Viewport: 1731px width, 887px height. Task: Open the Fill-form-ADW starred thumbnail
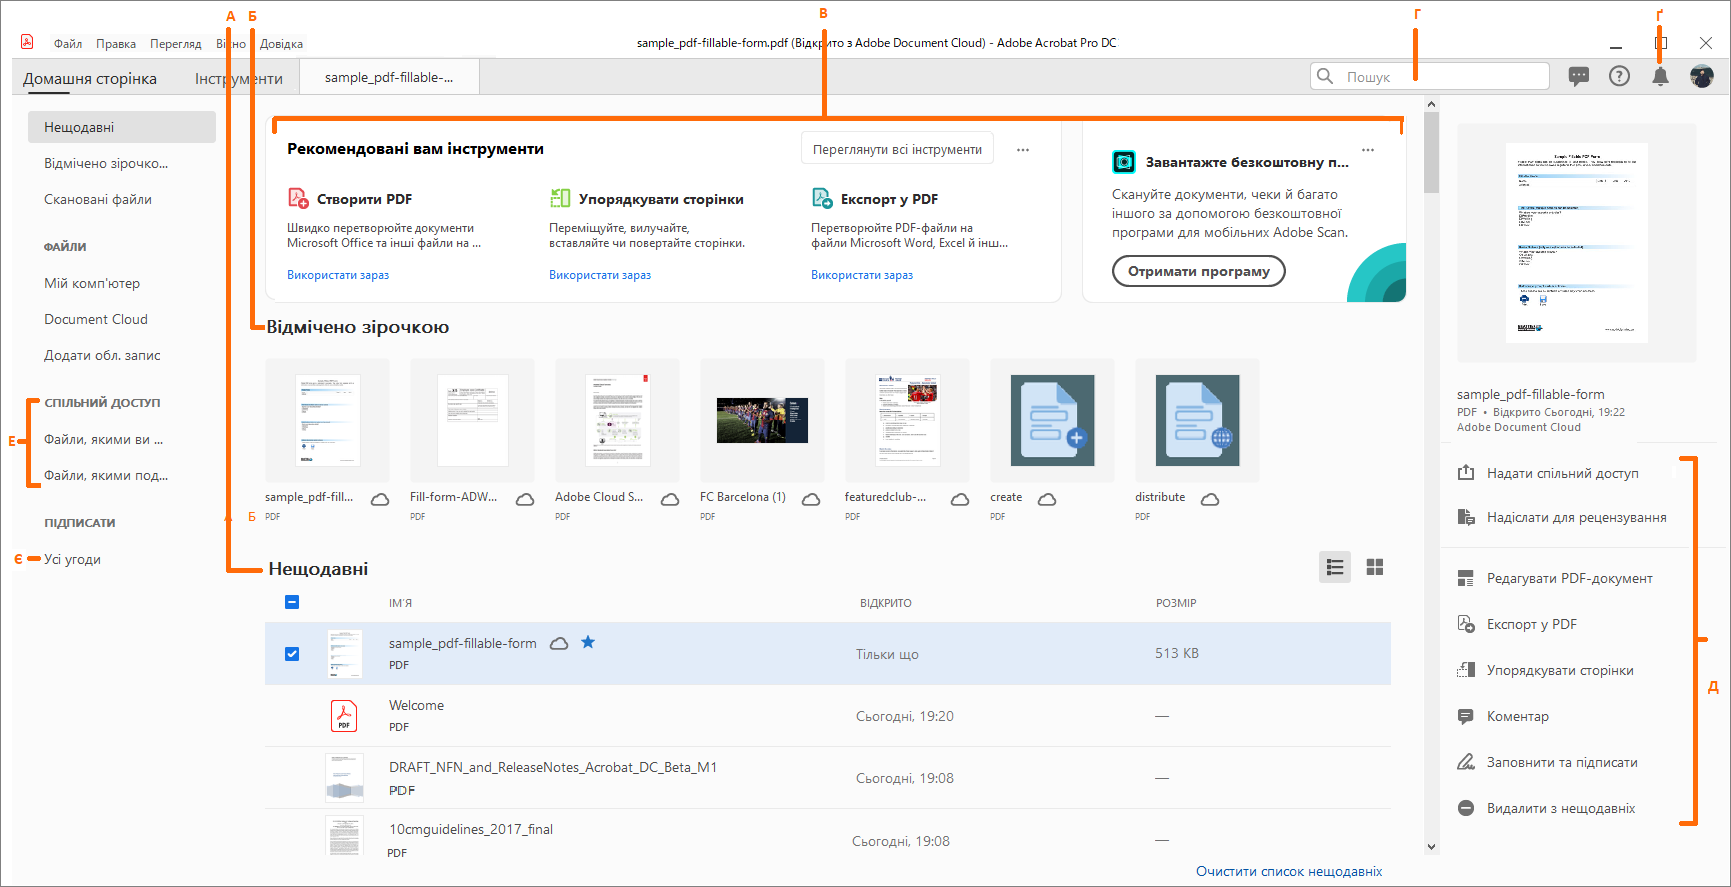(x=472, y=420)
